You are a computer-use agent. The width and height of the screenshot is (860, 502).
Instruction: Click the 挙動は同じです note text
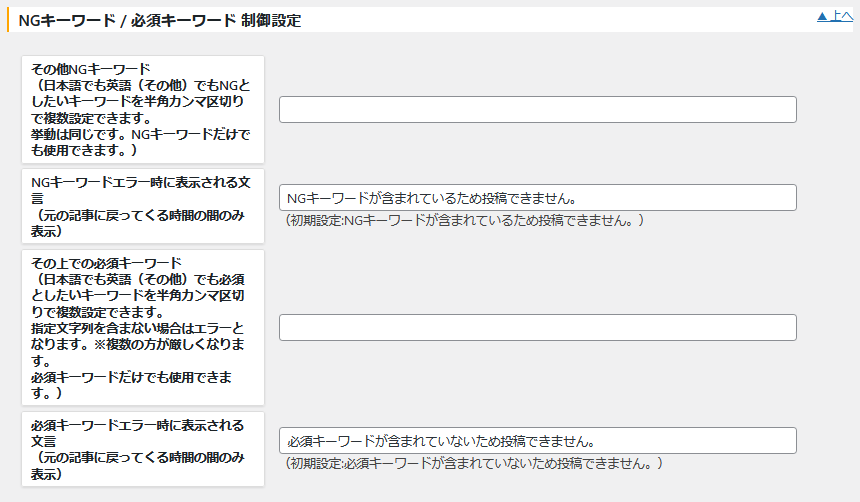pyautogui.click(x=138, y=135)
